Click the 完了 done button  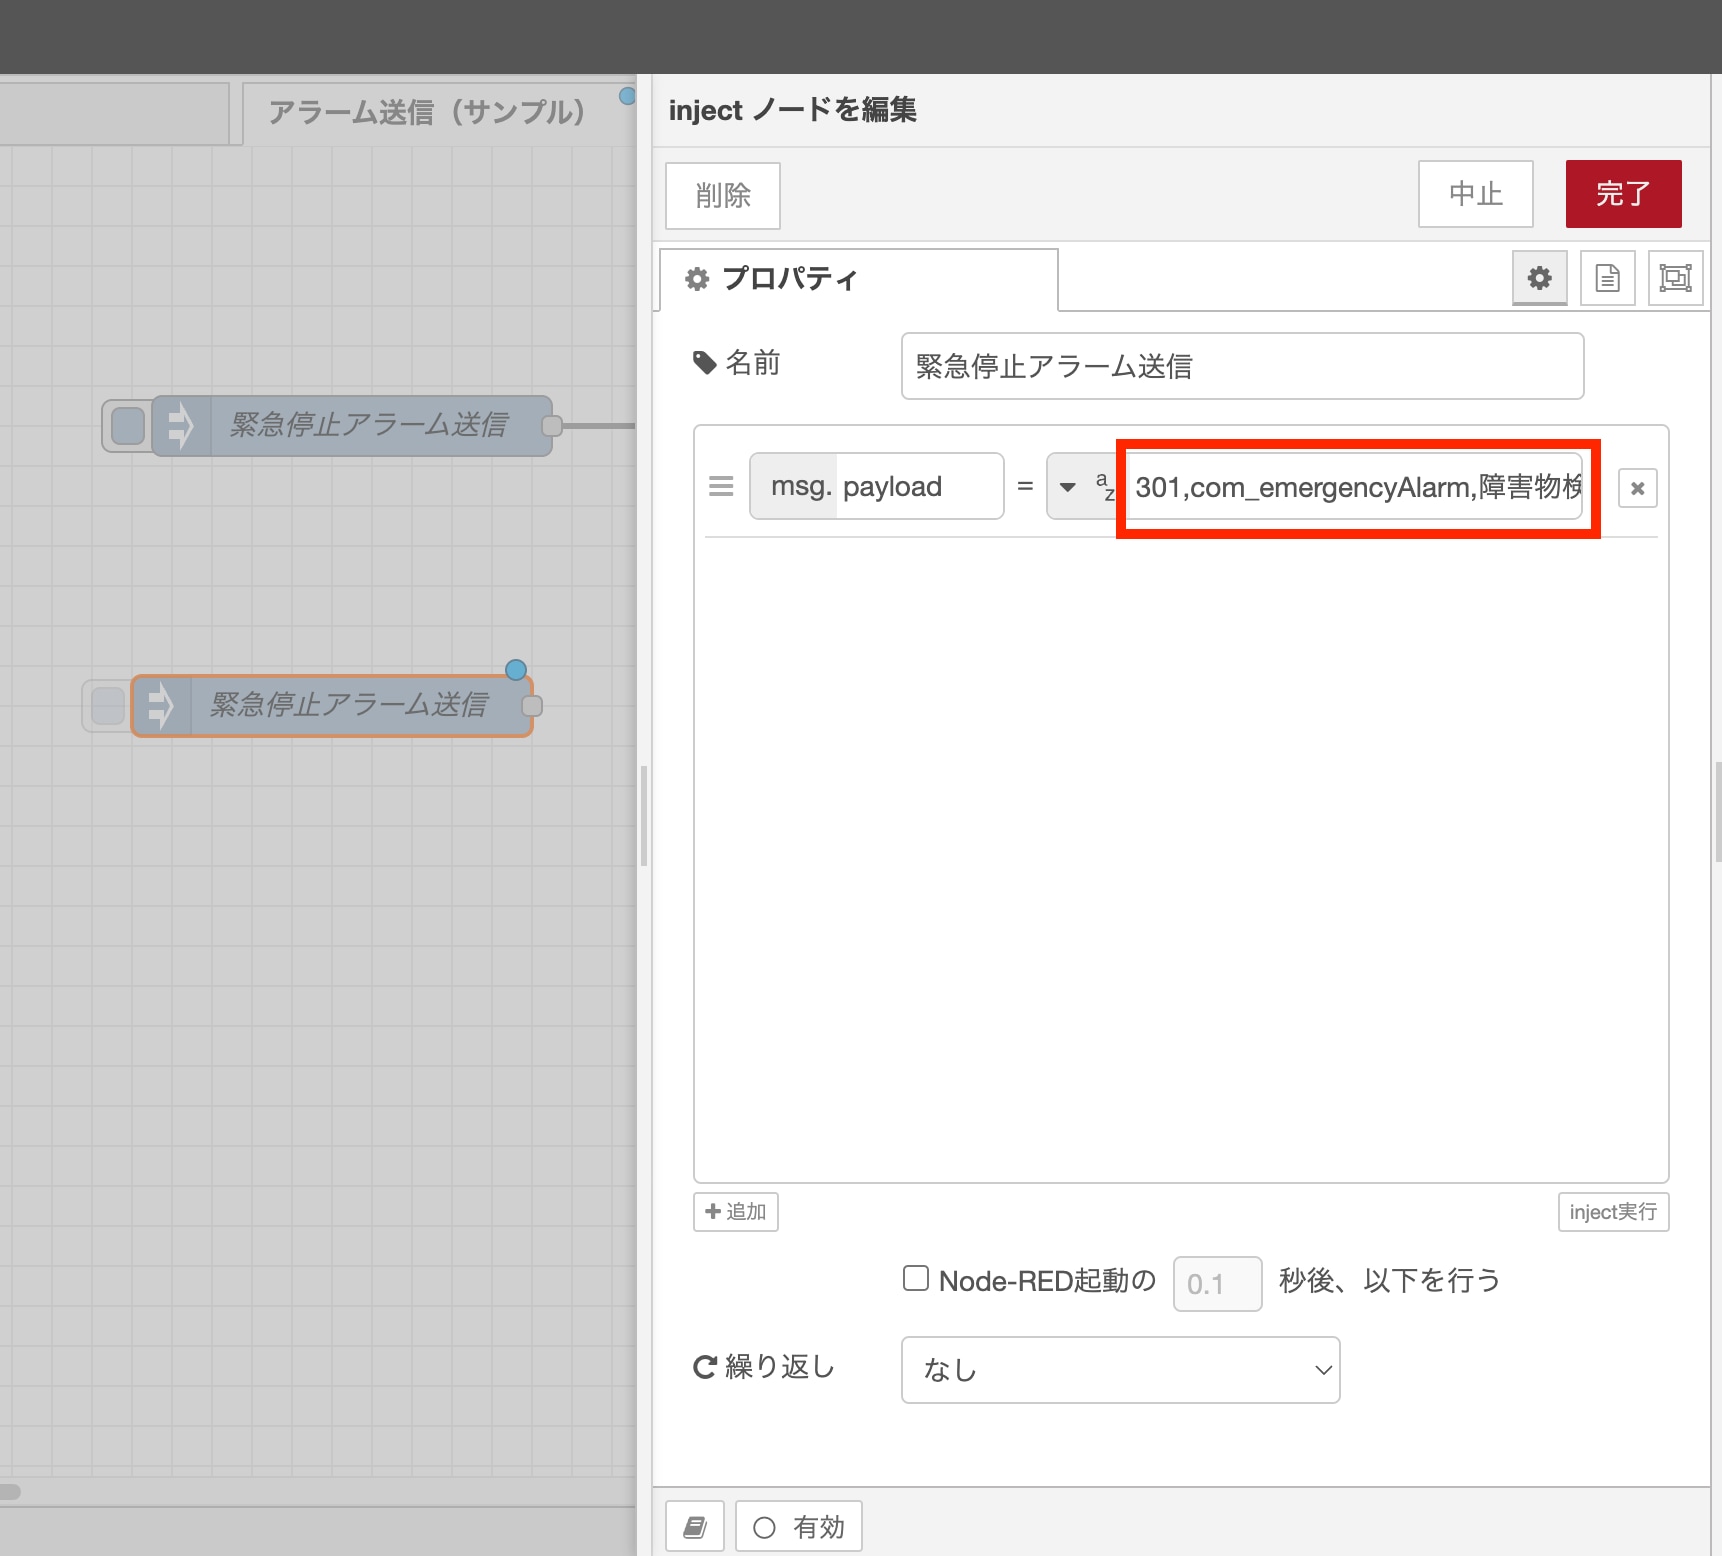tap(1623, 194)
